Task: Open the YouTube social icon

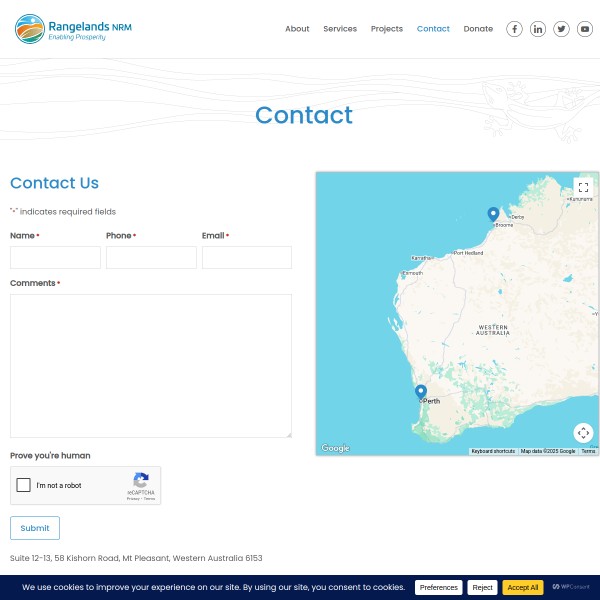Action: [x=585, y=29]
